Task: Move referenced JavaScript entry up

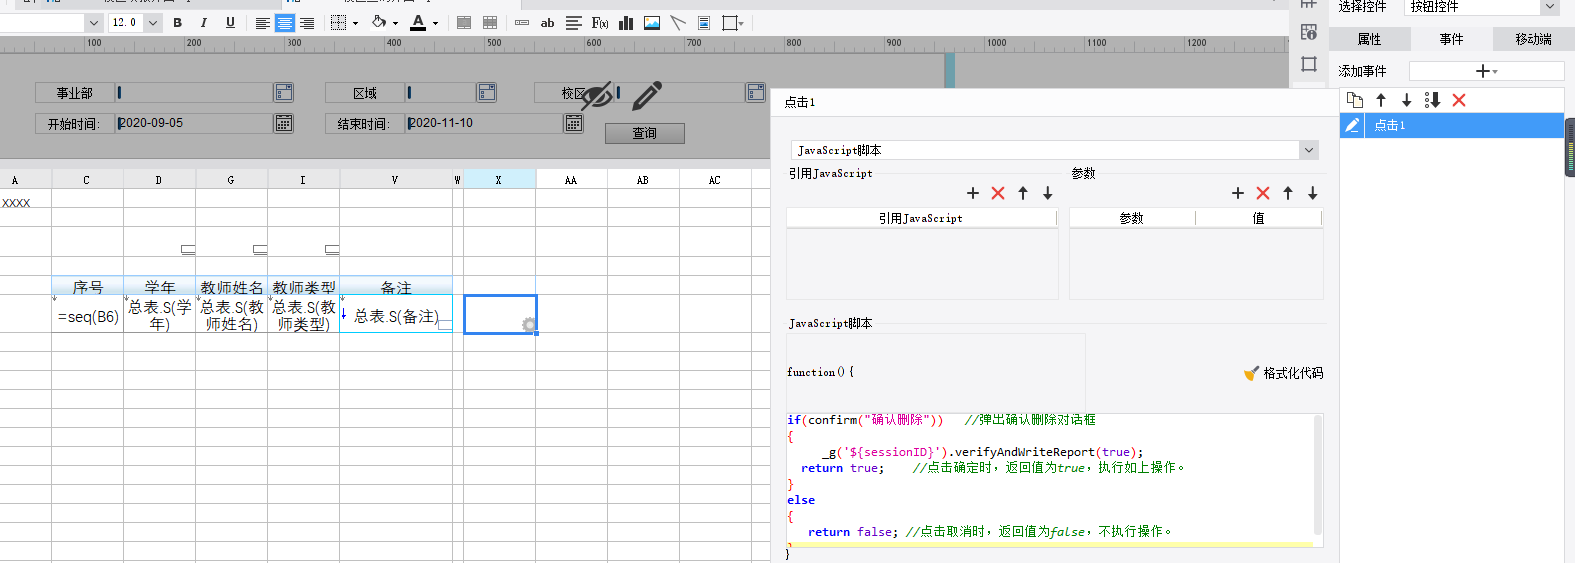Action: pyautogui.click(x=1023, y=193)
